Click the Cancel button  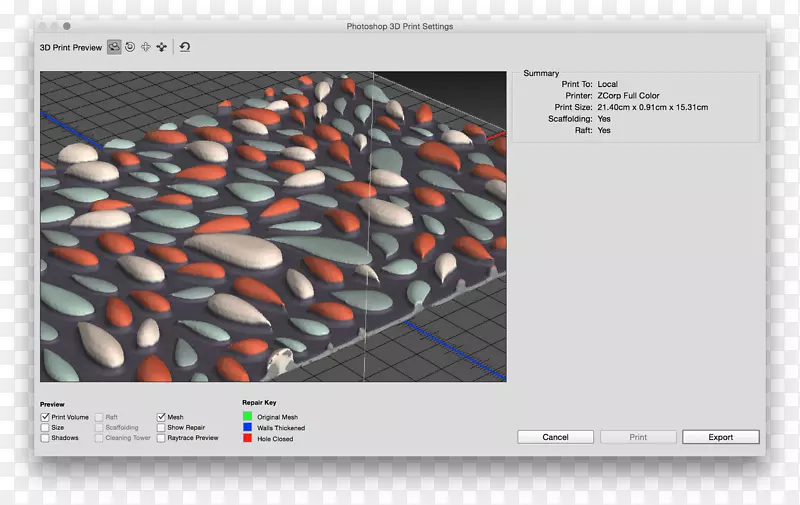(555, 437)
